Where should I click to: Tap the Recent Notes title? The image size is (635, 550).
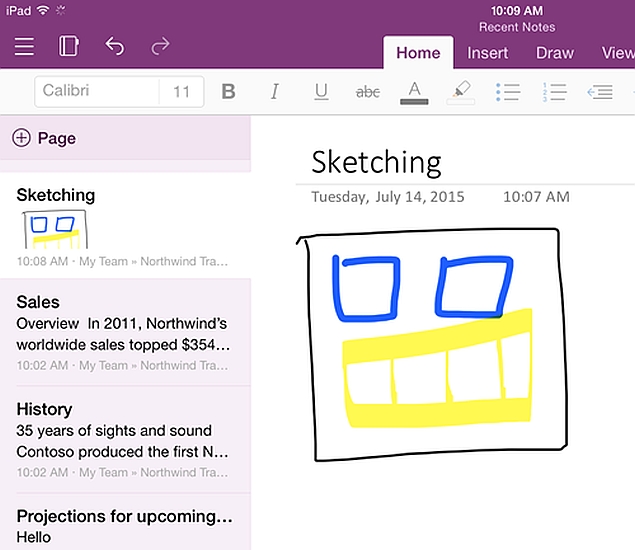point(517,27)
